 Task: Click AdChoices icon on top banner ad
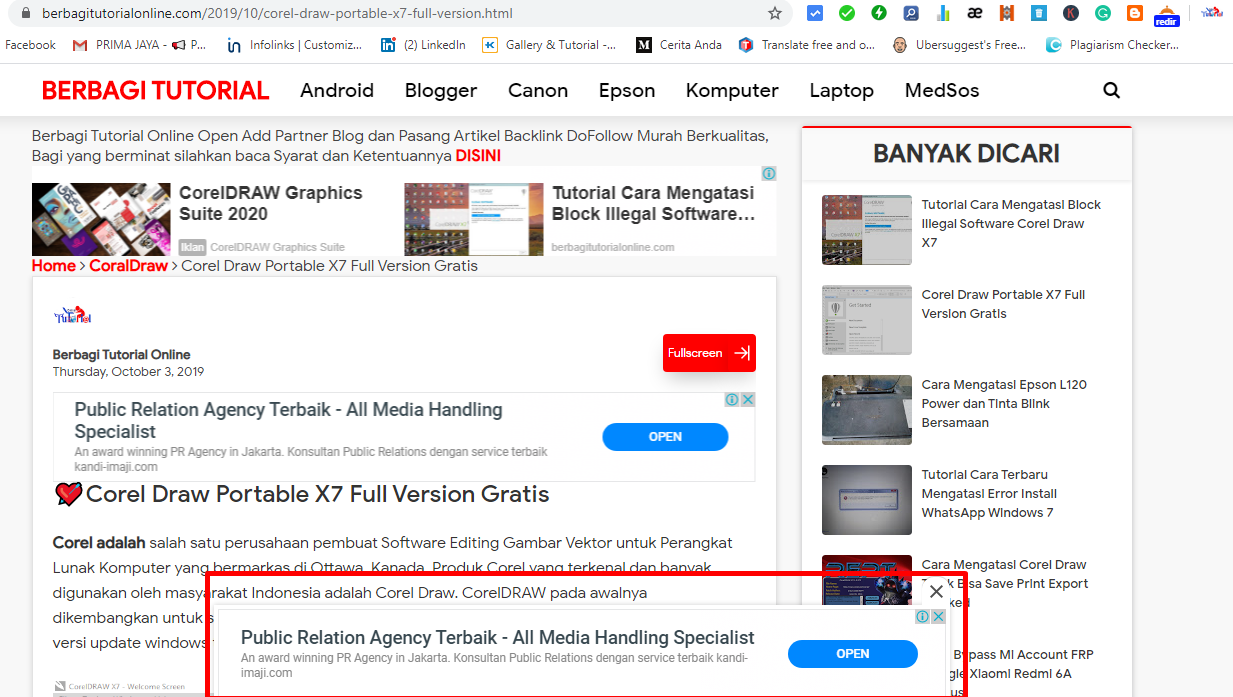pos(769,174)
